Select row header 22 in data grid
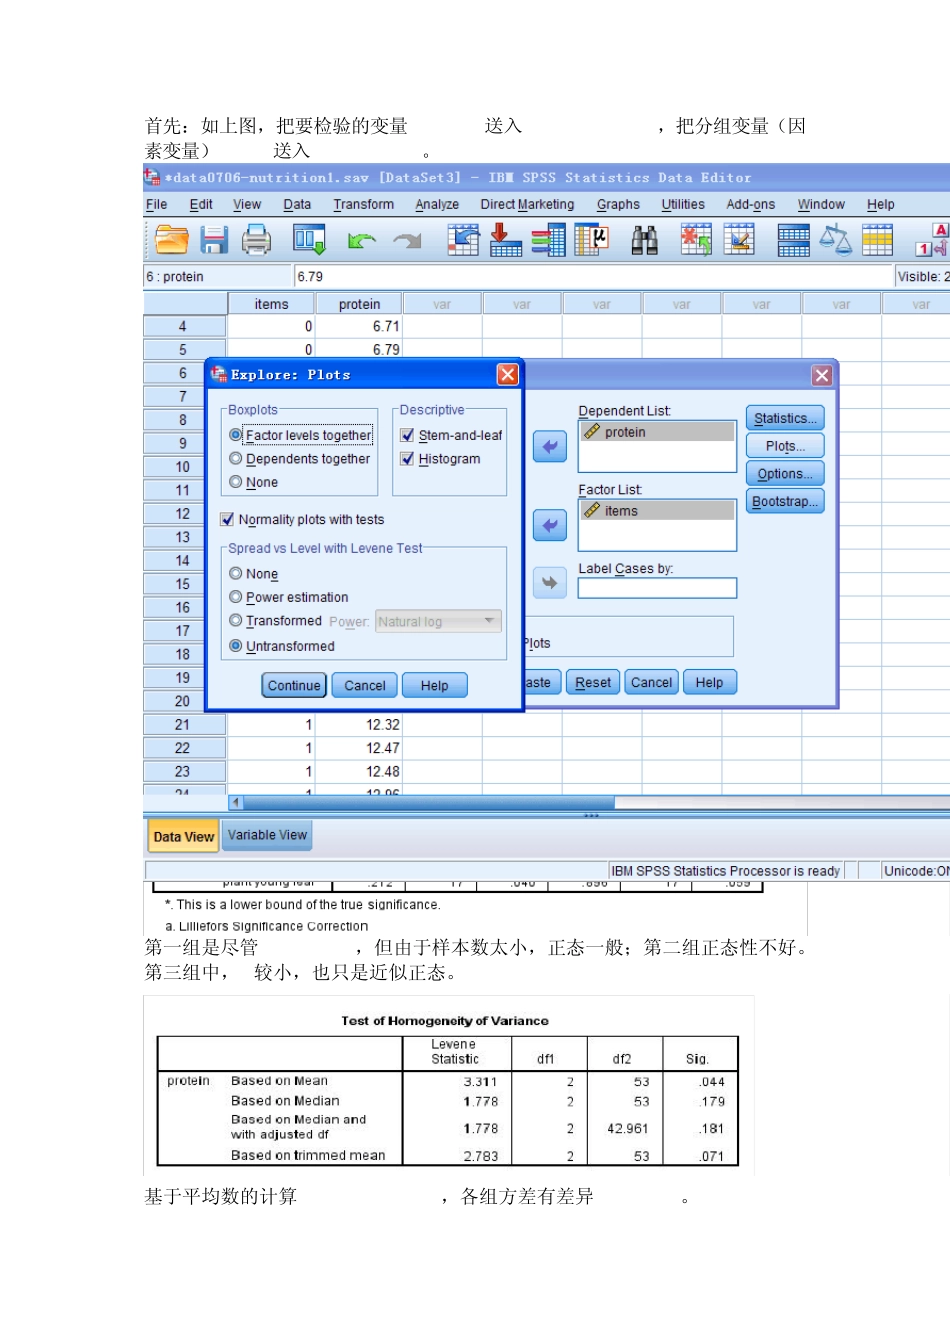Viewport: 950px width, 1344px height. [182, 748]
